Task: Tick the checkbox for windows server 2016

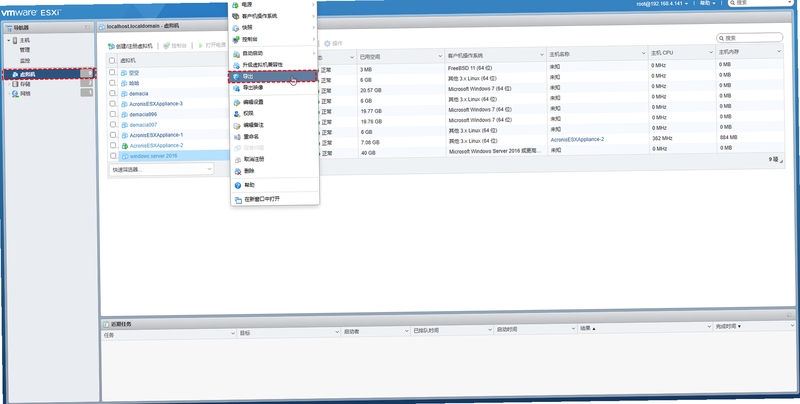Action: (113, 156)
